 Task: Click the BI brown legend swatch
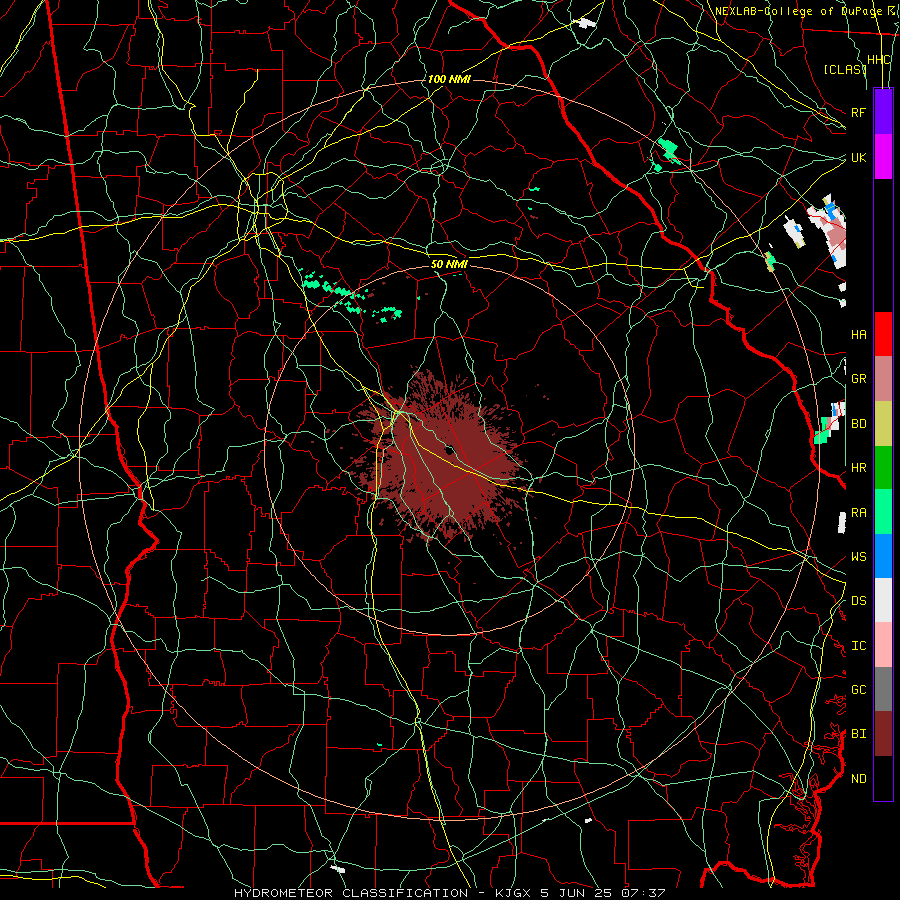click(883, 734)
